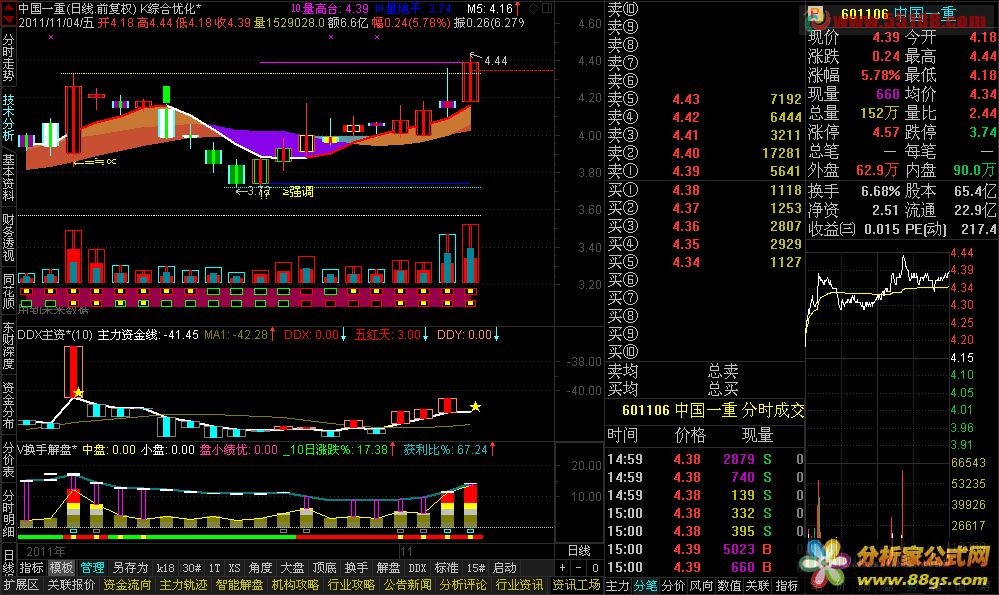Click the K综合优化* indicator title
This screenshot has height=595, width=999.
(x=170, y=9)
